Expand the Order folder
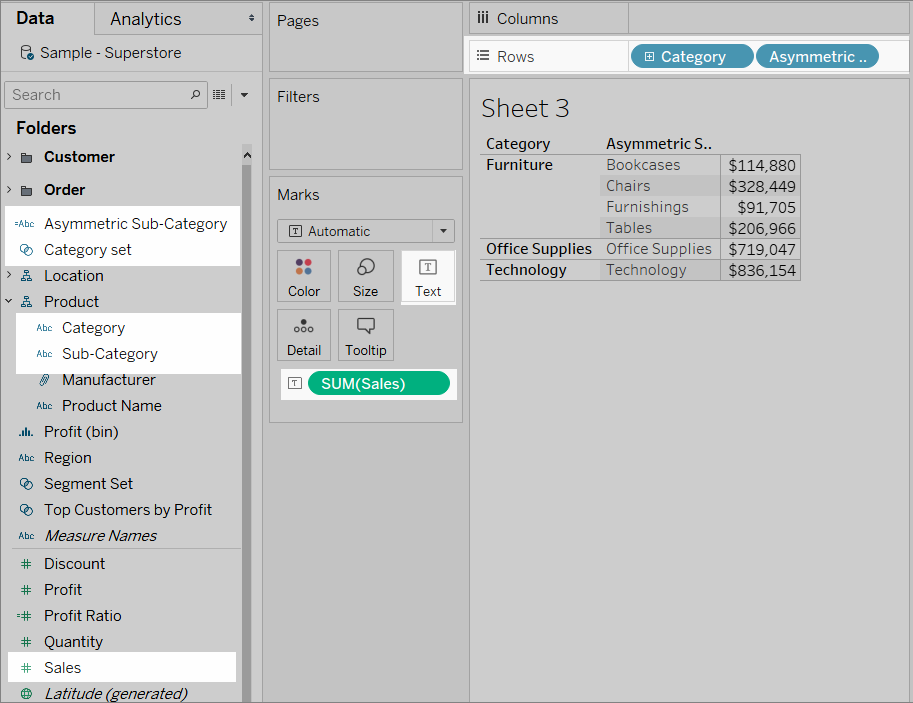Viewport: 913px width, 703px height. [x=9, y=190]
